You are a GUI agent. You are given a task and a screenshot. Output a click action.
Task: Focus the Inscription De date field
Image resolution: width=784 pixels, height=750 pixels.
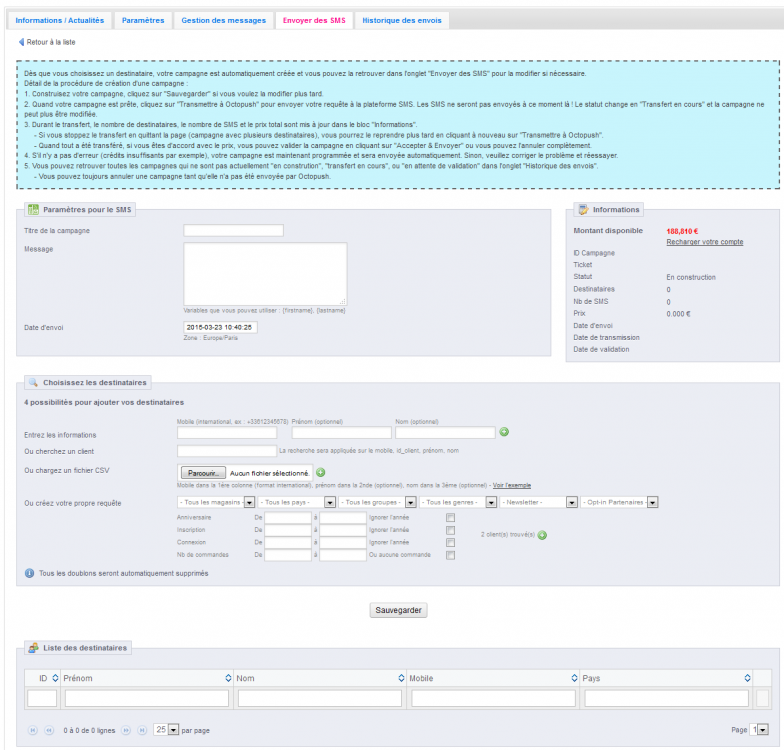pos(288,530)
